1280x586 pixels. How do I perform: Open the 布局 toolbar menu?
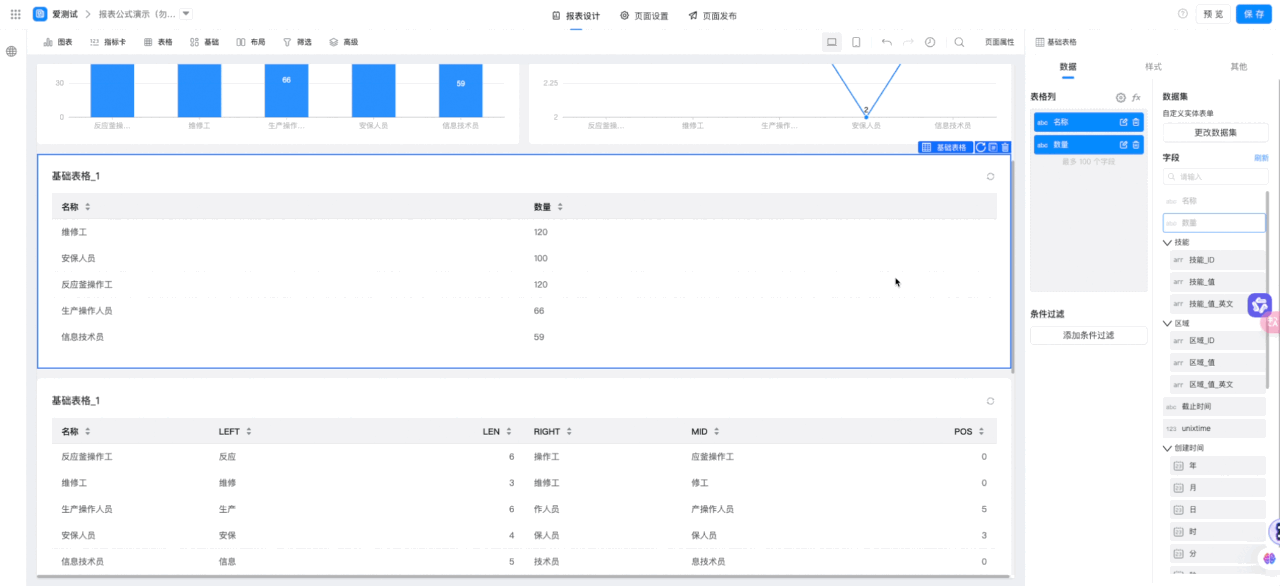pos(251,42)
